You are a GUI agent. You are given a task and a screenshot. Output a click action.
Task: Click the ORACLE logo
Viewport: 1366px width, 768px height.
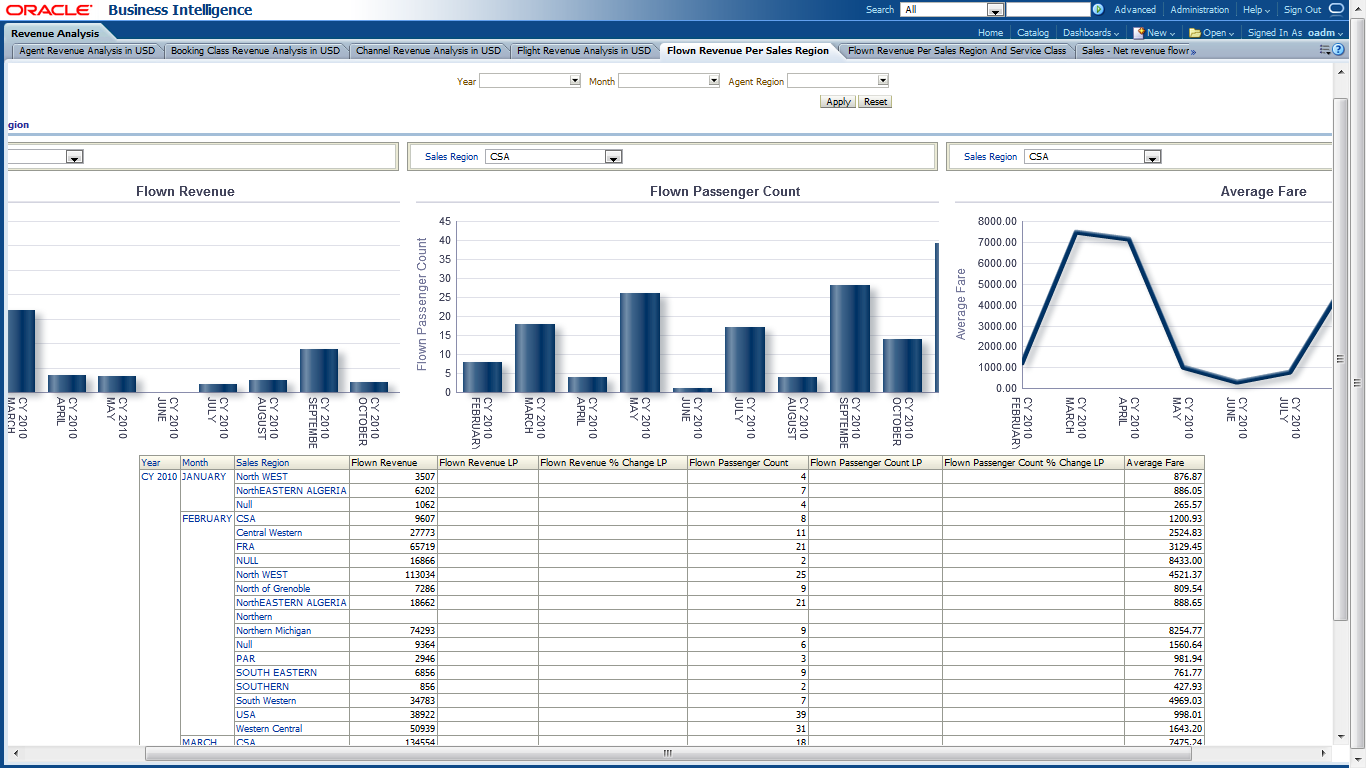point(48,10)
